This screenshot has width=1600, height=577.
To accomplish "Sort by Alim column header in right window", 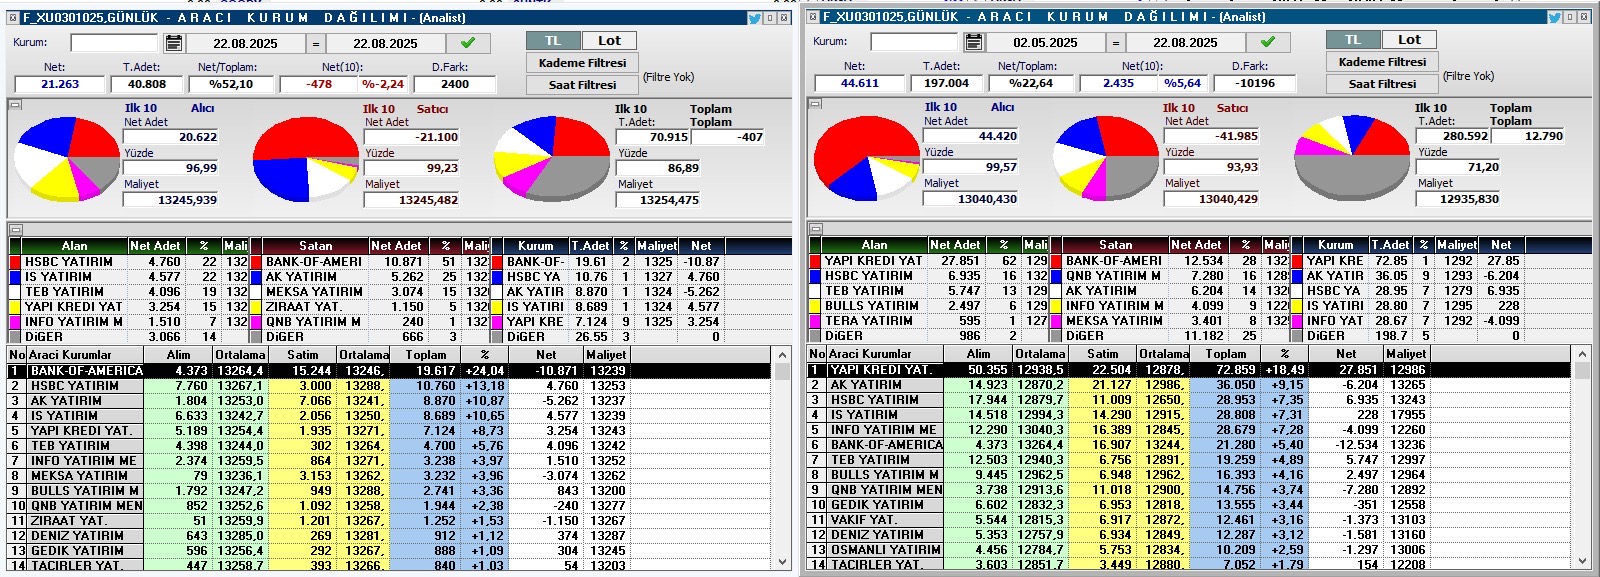I will point(978,353).
